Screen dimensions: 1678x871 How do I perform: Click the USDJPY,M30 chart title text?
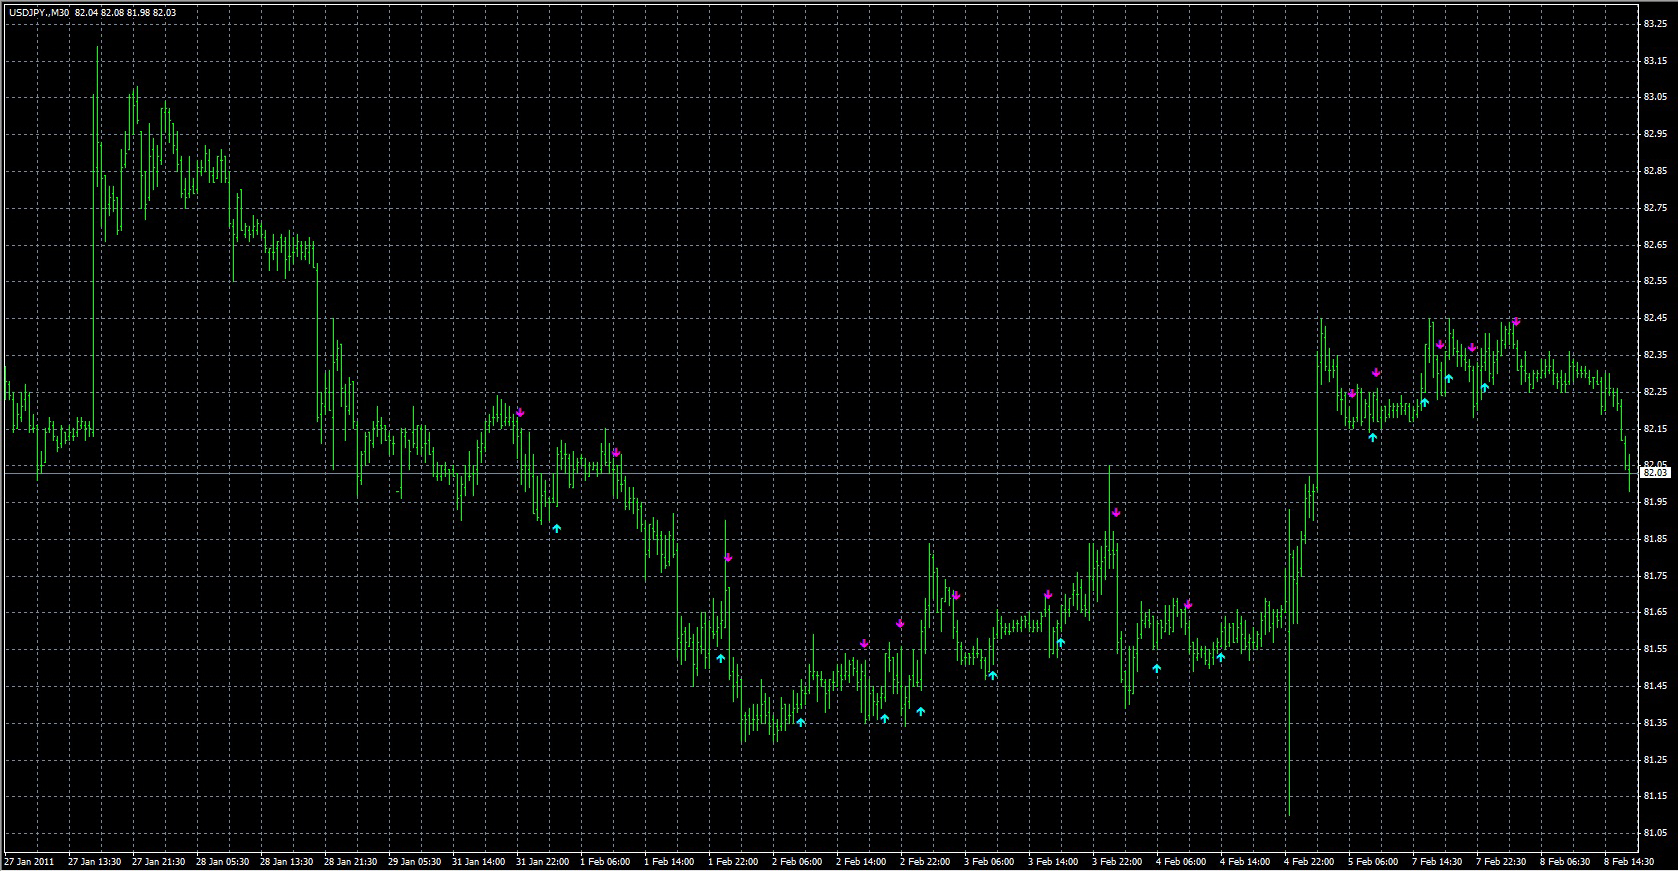tap(37, 13)
